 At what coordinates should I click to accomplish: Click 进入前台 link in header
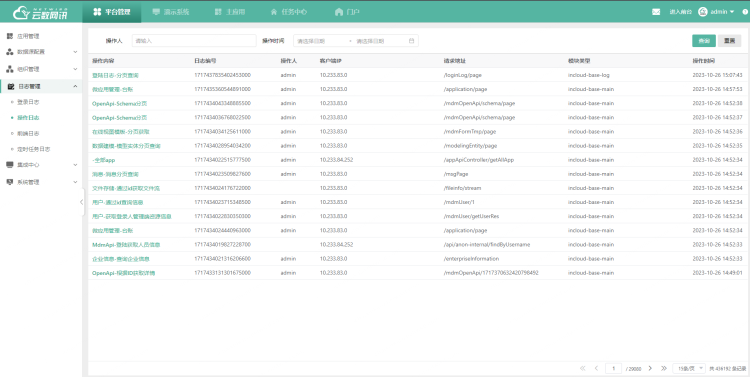pyautogui.click(x=680, y=12)
